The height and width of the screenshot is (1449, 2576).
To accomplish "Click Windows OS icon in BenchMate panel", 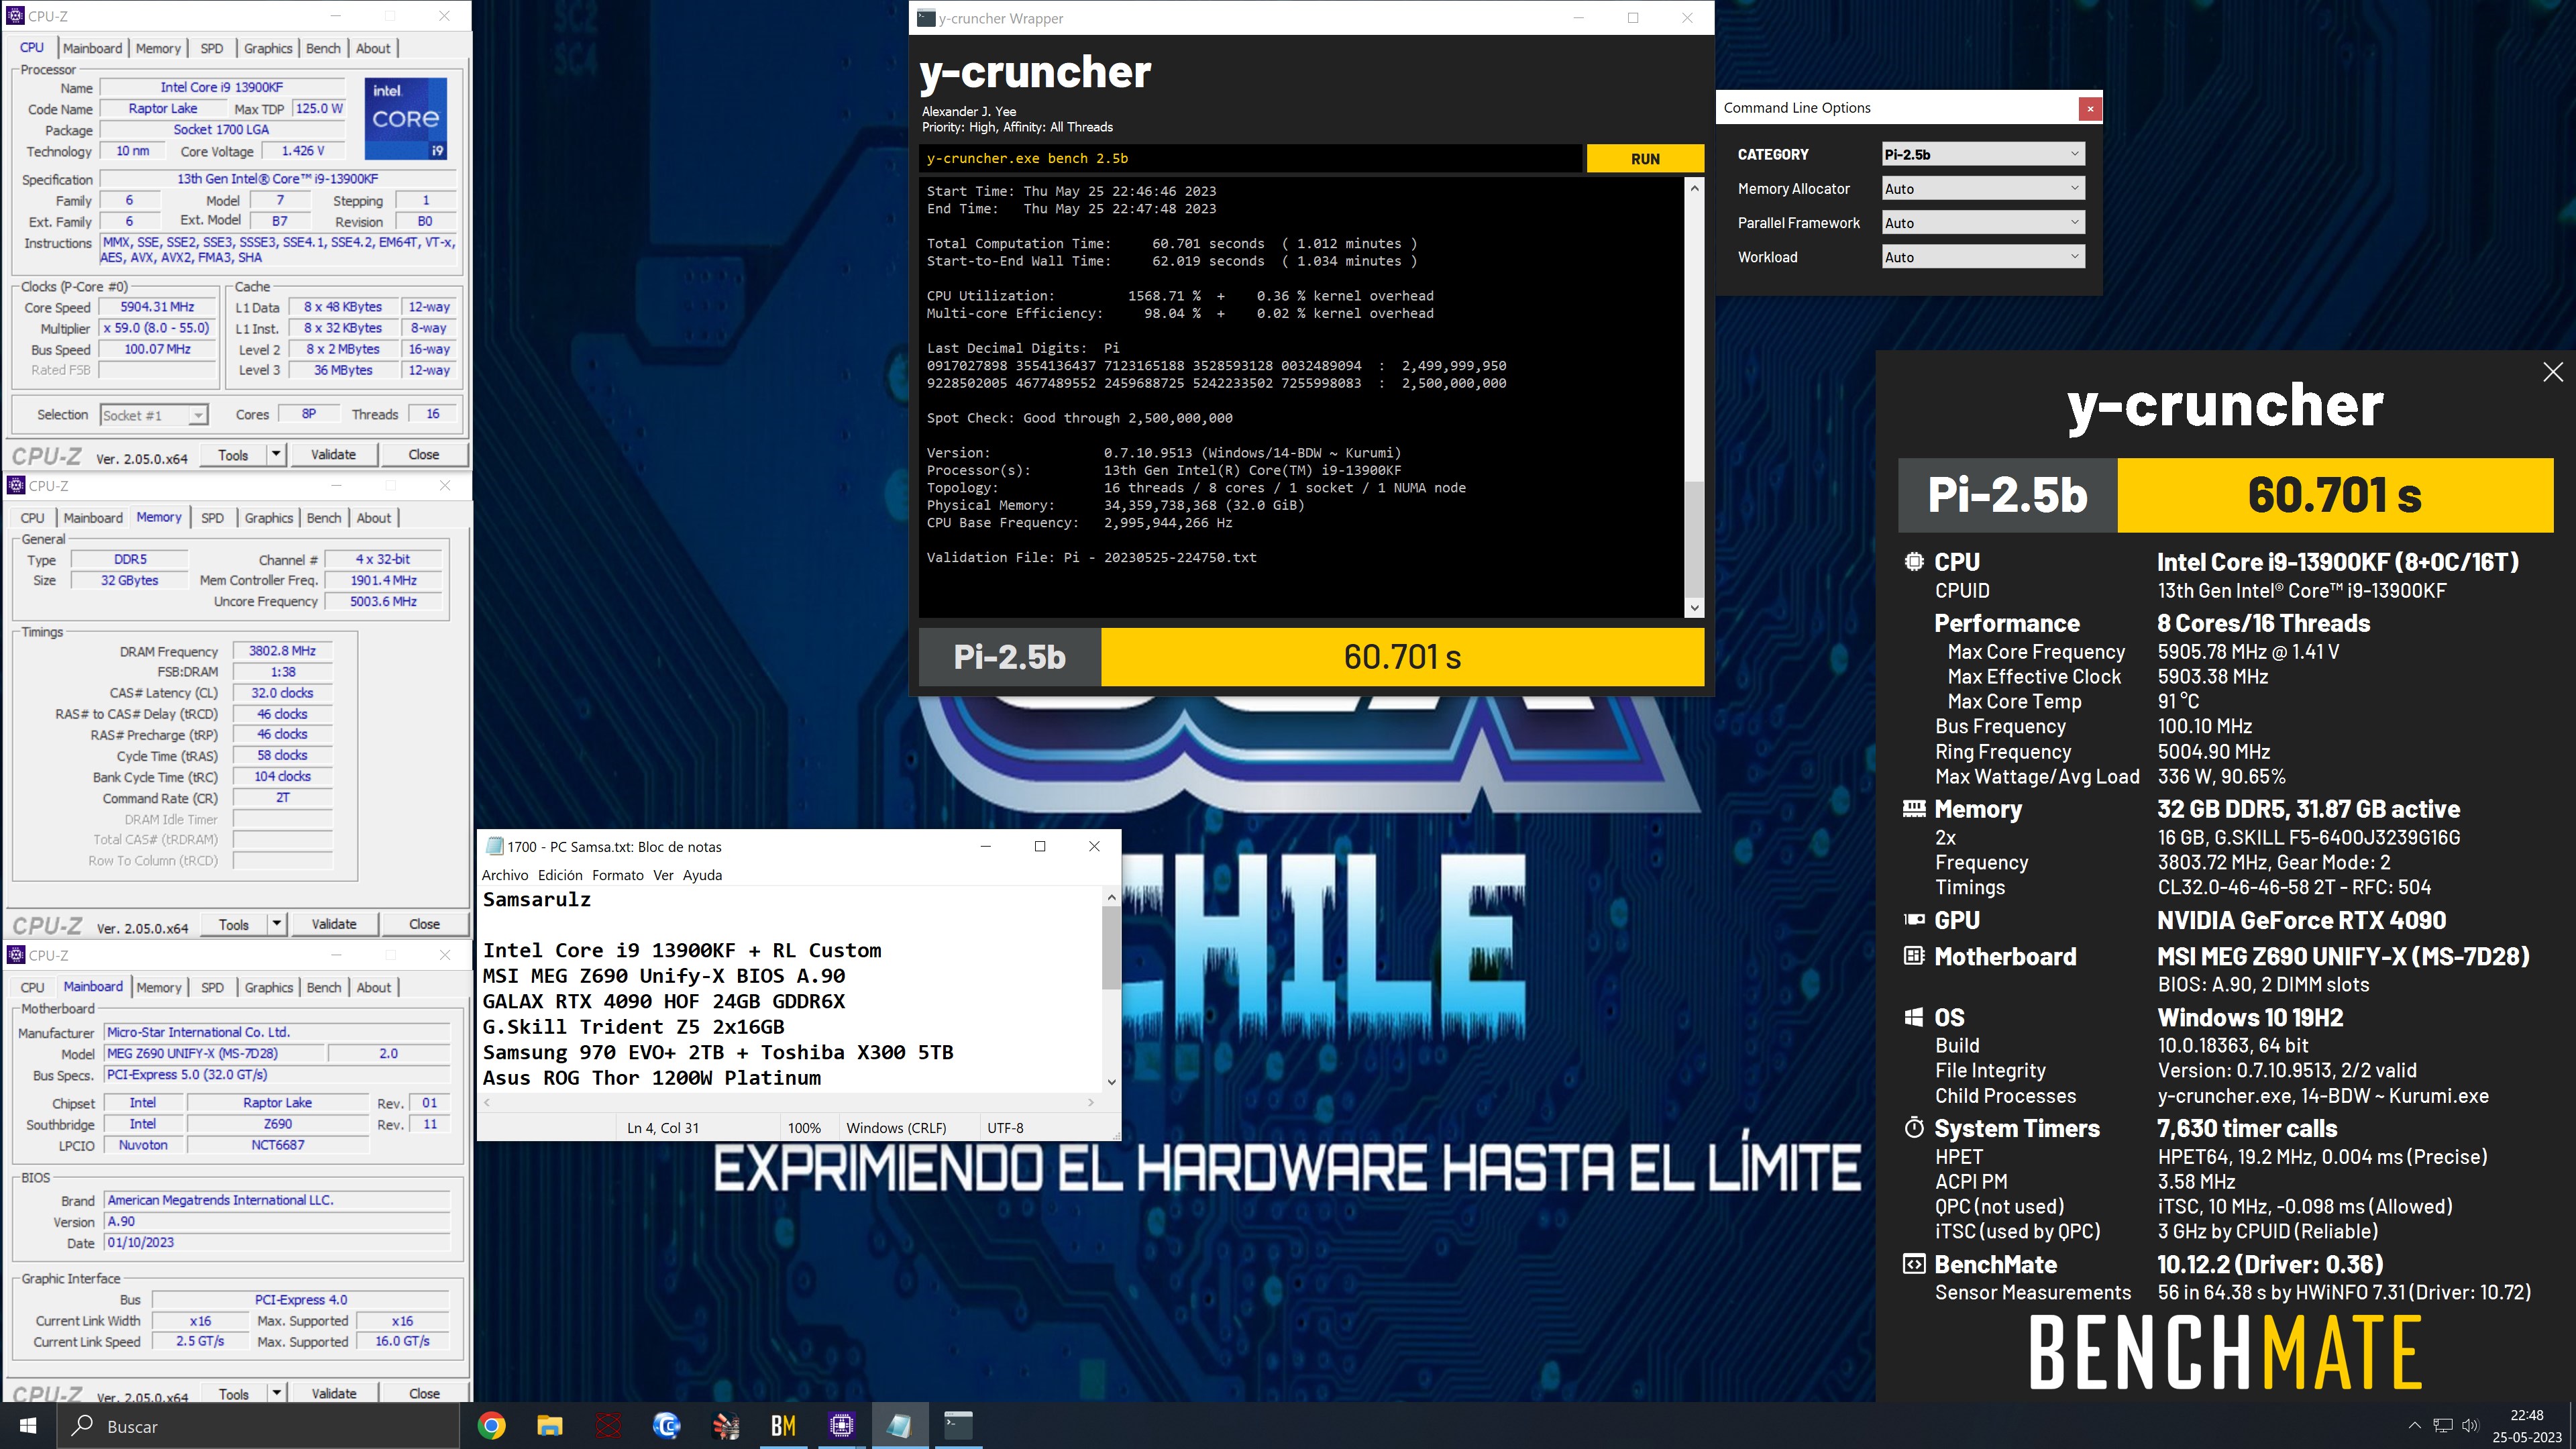I will pos(1914,1017).
